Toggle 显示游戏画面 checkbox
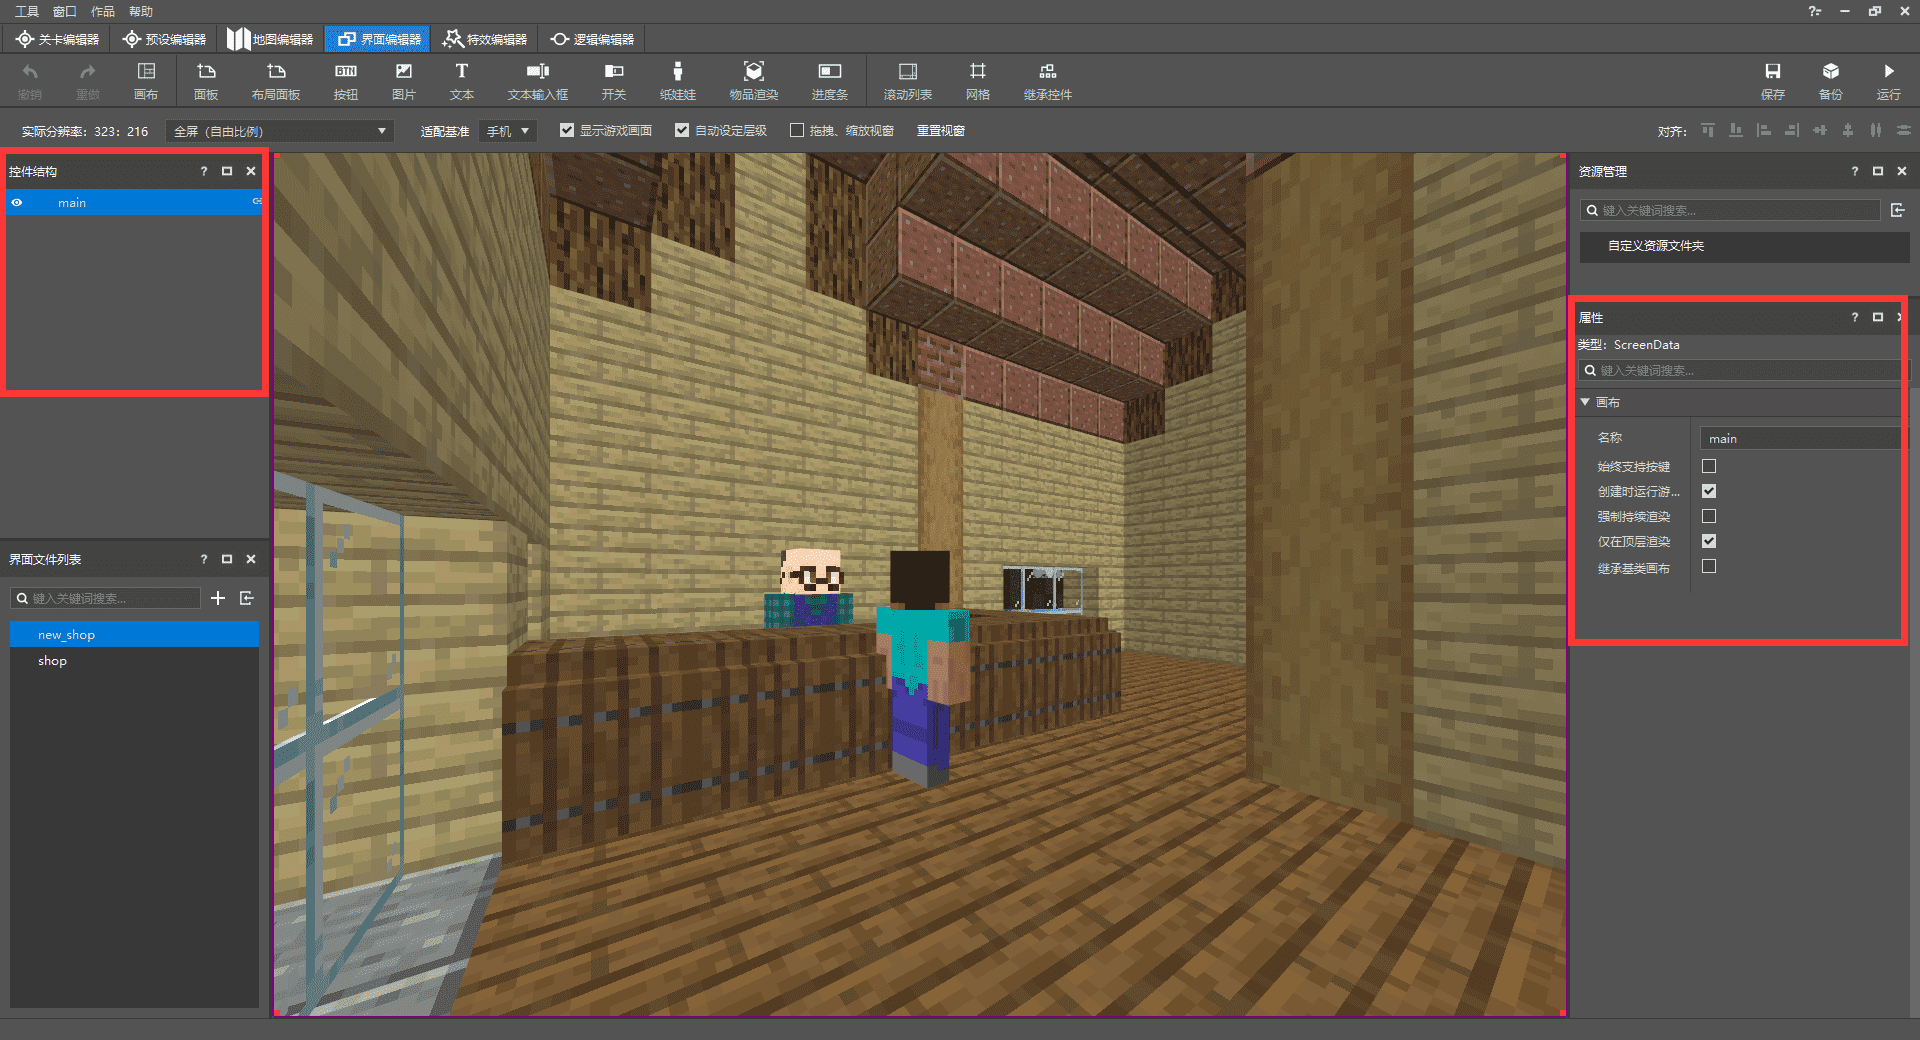 [x=567, y=130]
